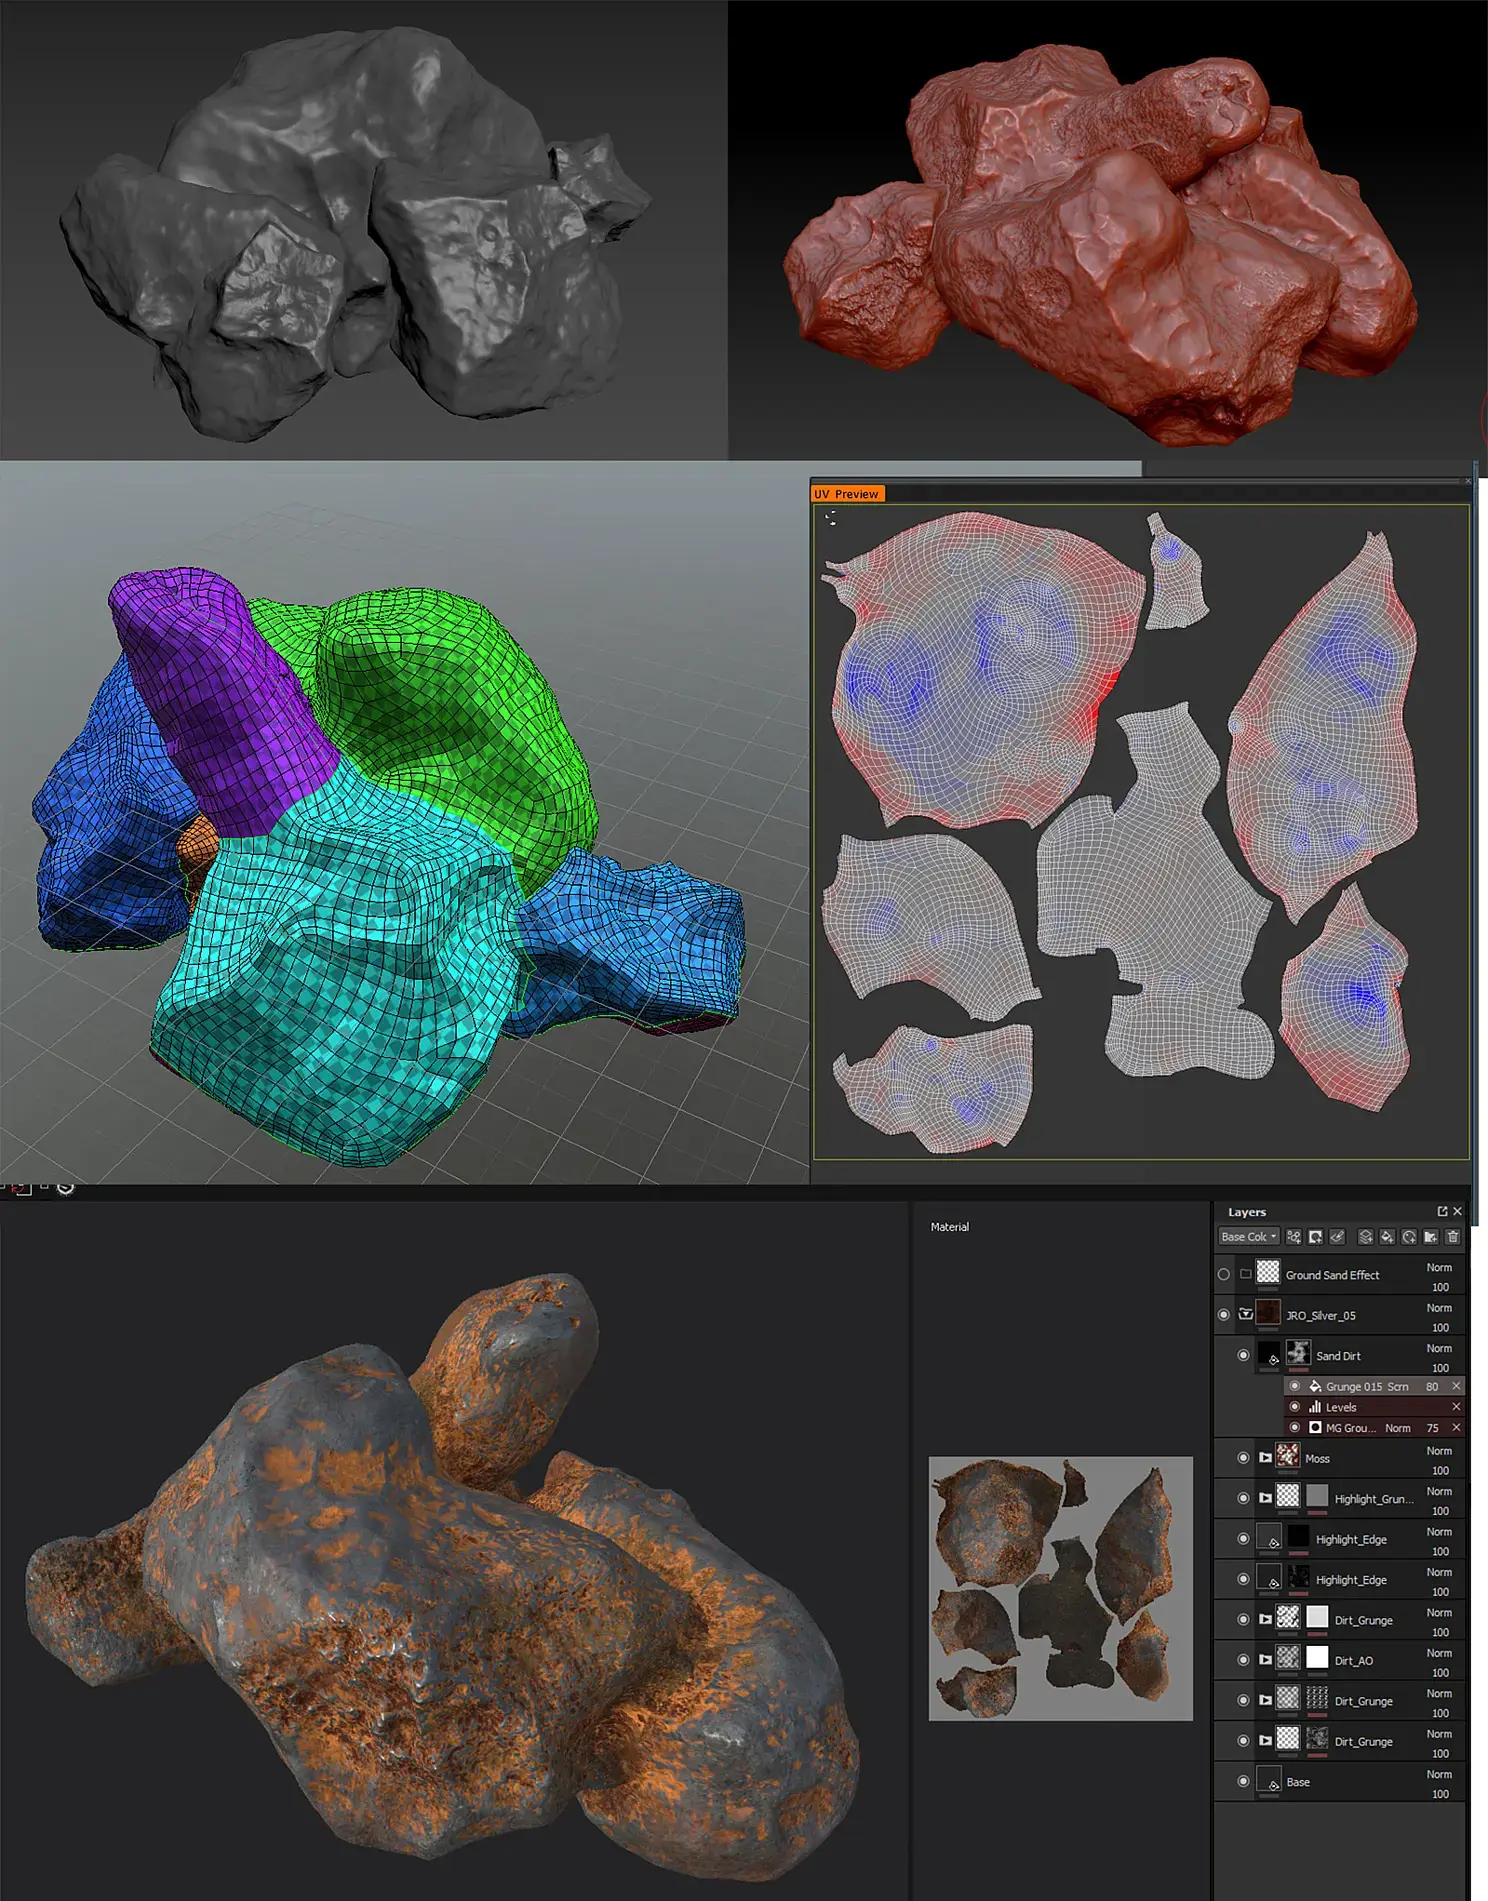This screenshot has height=1901, width=1488.
Task: Select the JRO_Silver_05 layer name
Action: pyautogui.click(x=1321, y=1315)
